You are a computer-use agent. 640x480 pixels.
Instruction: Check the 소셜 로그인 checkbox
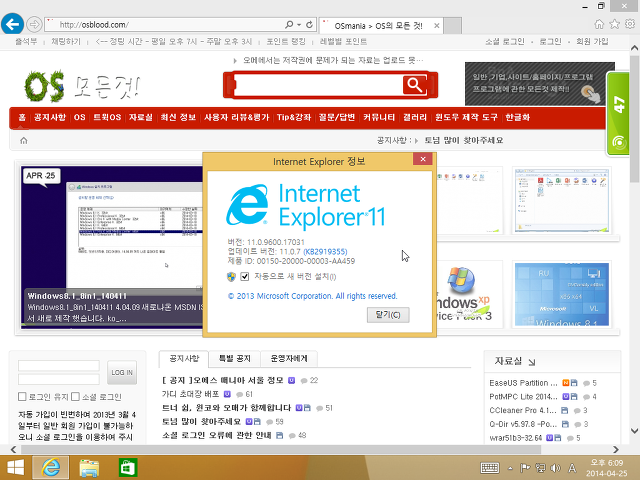pos(75,396)
